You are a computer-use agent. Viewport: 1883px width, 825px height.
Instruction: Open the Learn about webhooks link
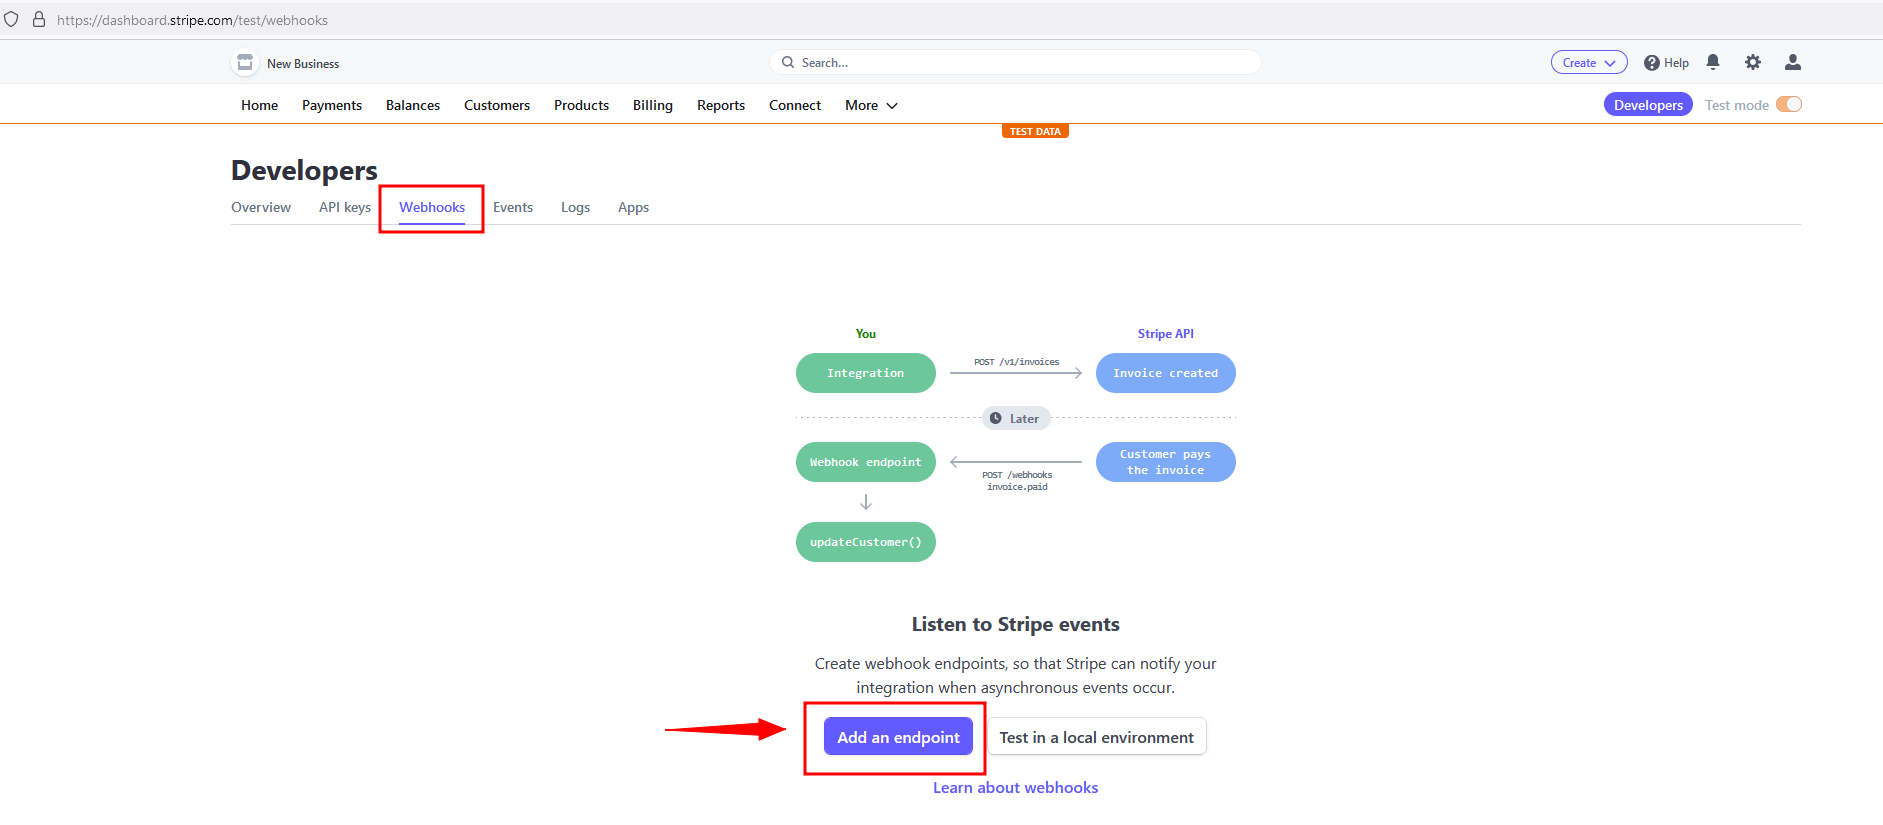1016,788
